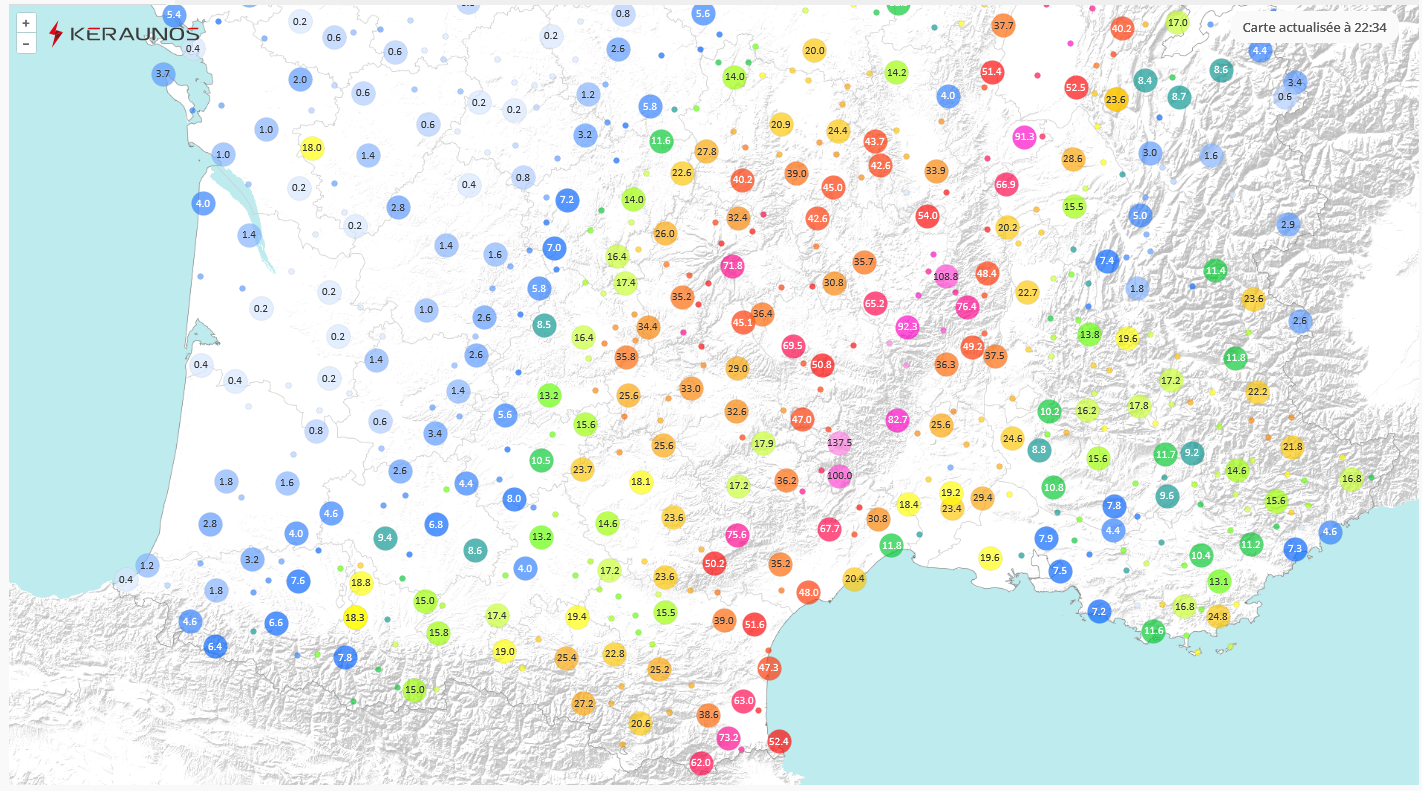This screenshot has height=791, width=1422.
Task: Select the 43.7 station marker
Action: coord(875,142)
